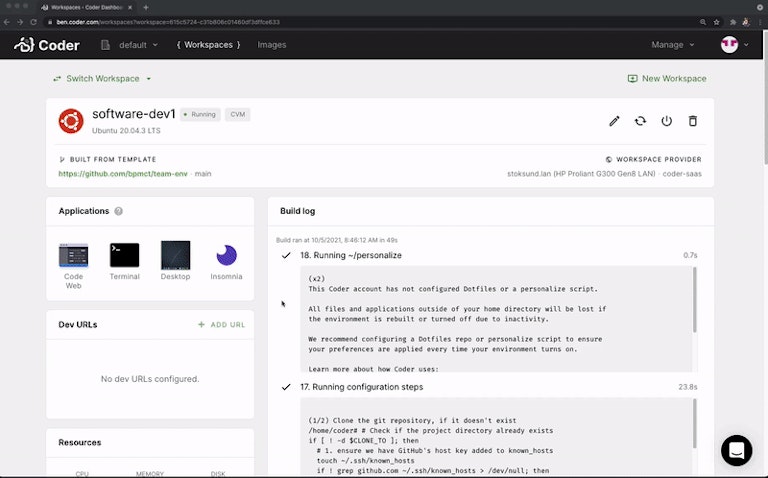The width and height of the screenshot is (768, 478).
Task: Reload the page in the browser
Action: (33, 22)
